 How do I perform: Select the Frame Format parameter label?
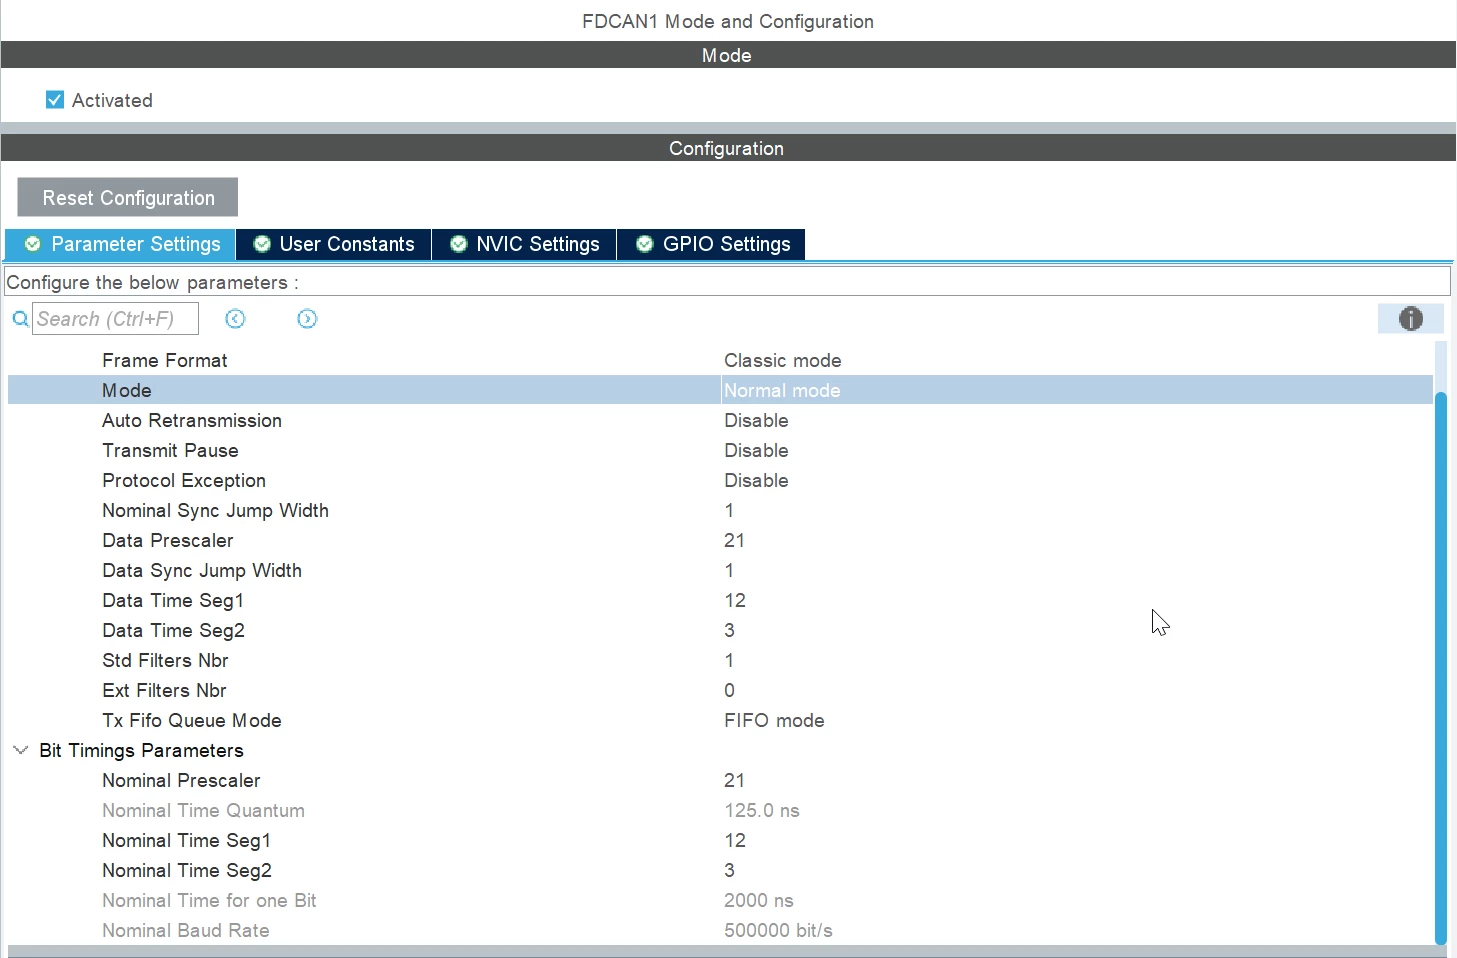coord(165,360)
